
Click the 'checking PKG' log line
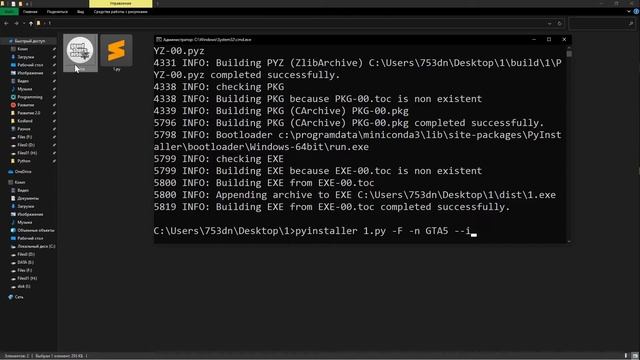tap(219, 87)
